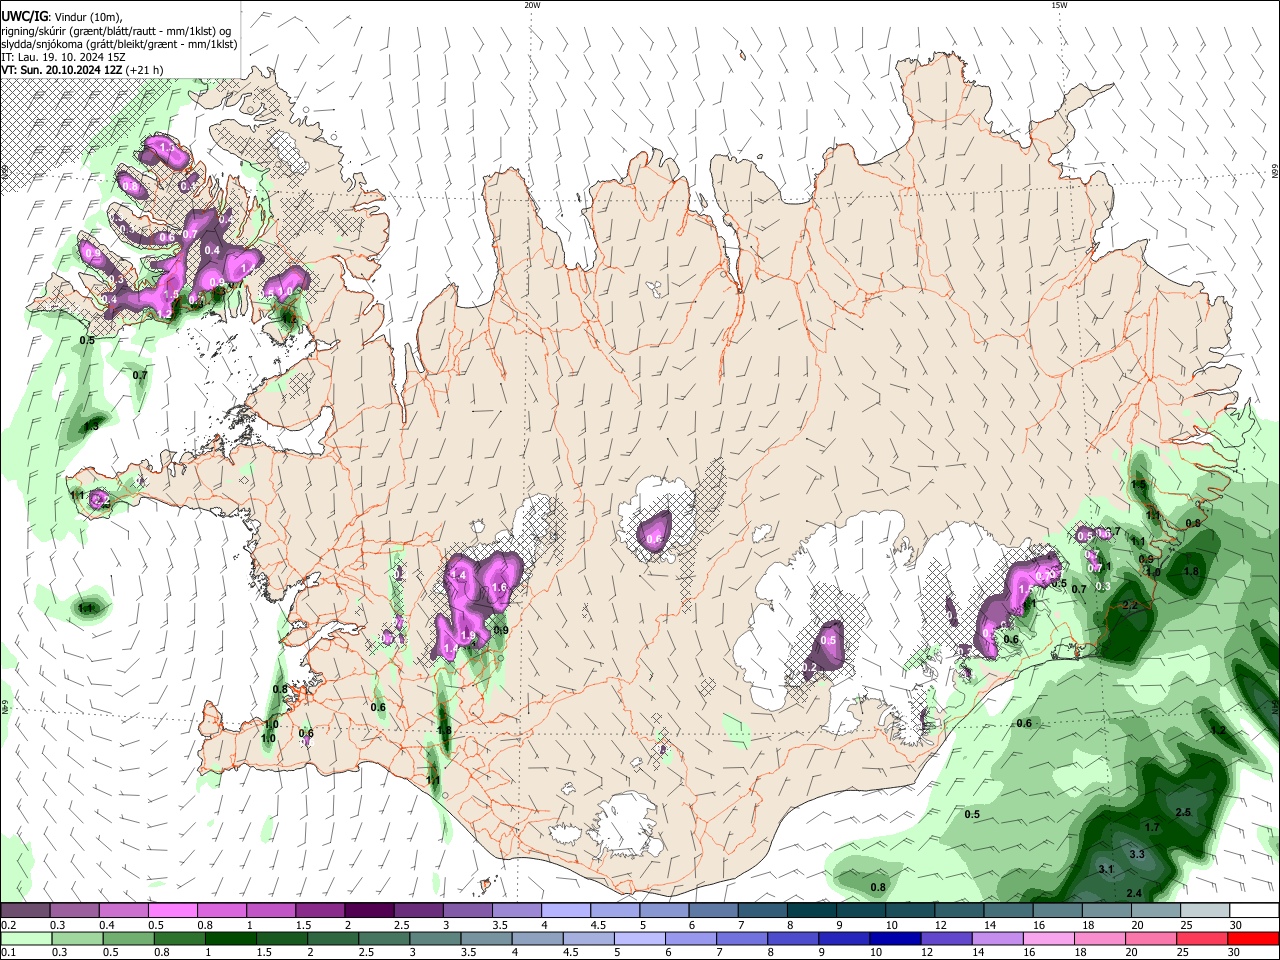Click the '2.4' rain value on the map
1280x960 pixels.
point(1134,893)
